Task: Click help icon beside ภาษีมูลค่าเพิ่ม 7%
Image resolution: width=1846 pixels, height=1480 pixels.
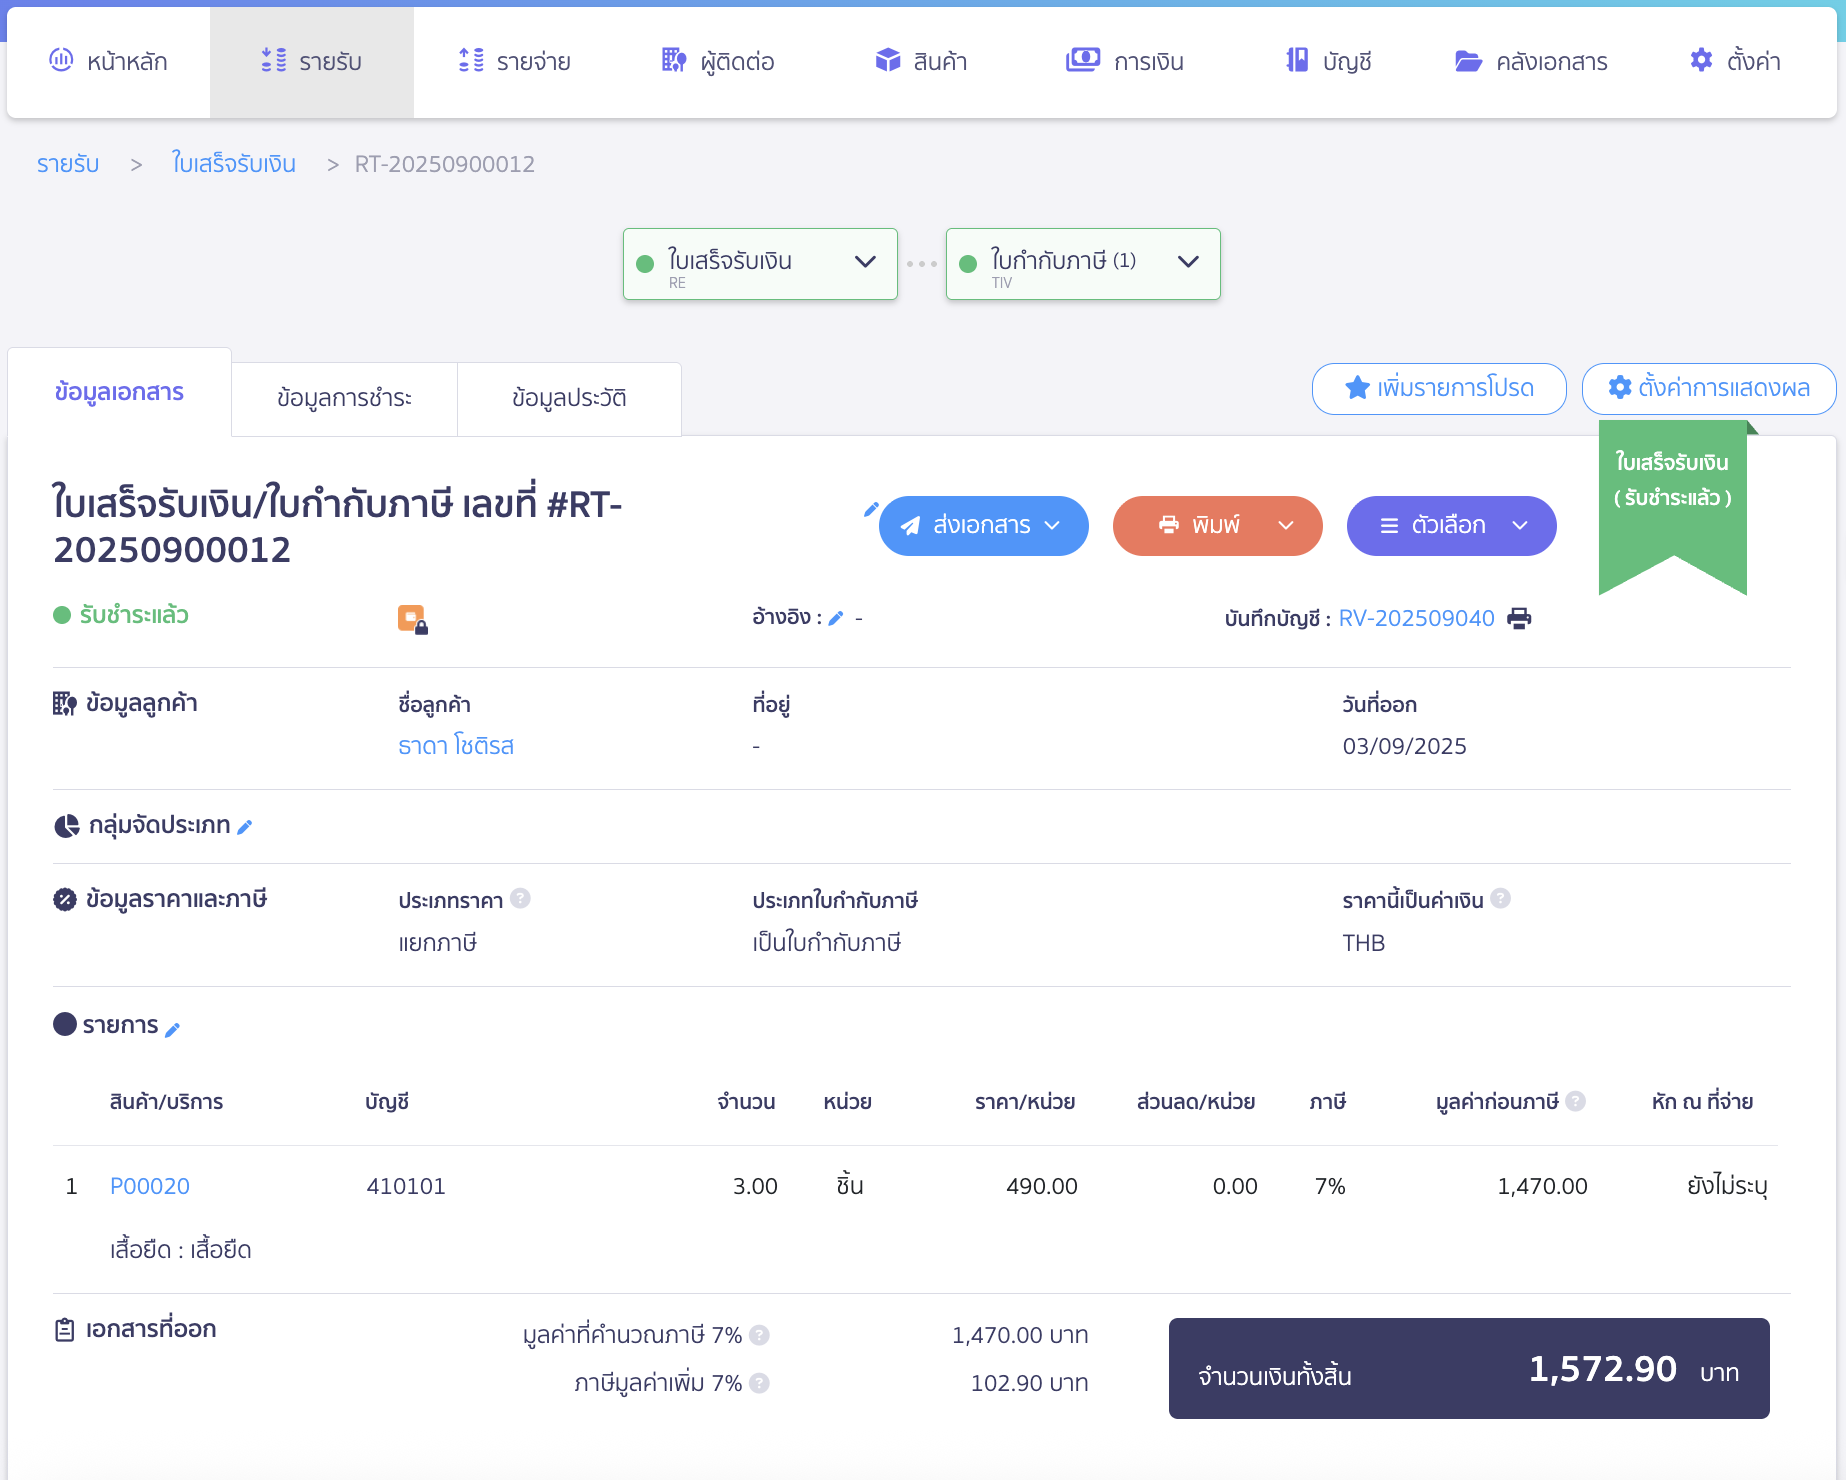Action: (x=759, y=1383)
